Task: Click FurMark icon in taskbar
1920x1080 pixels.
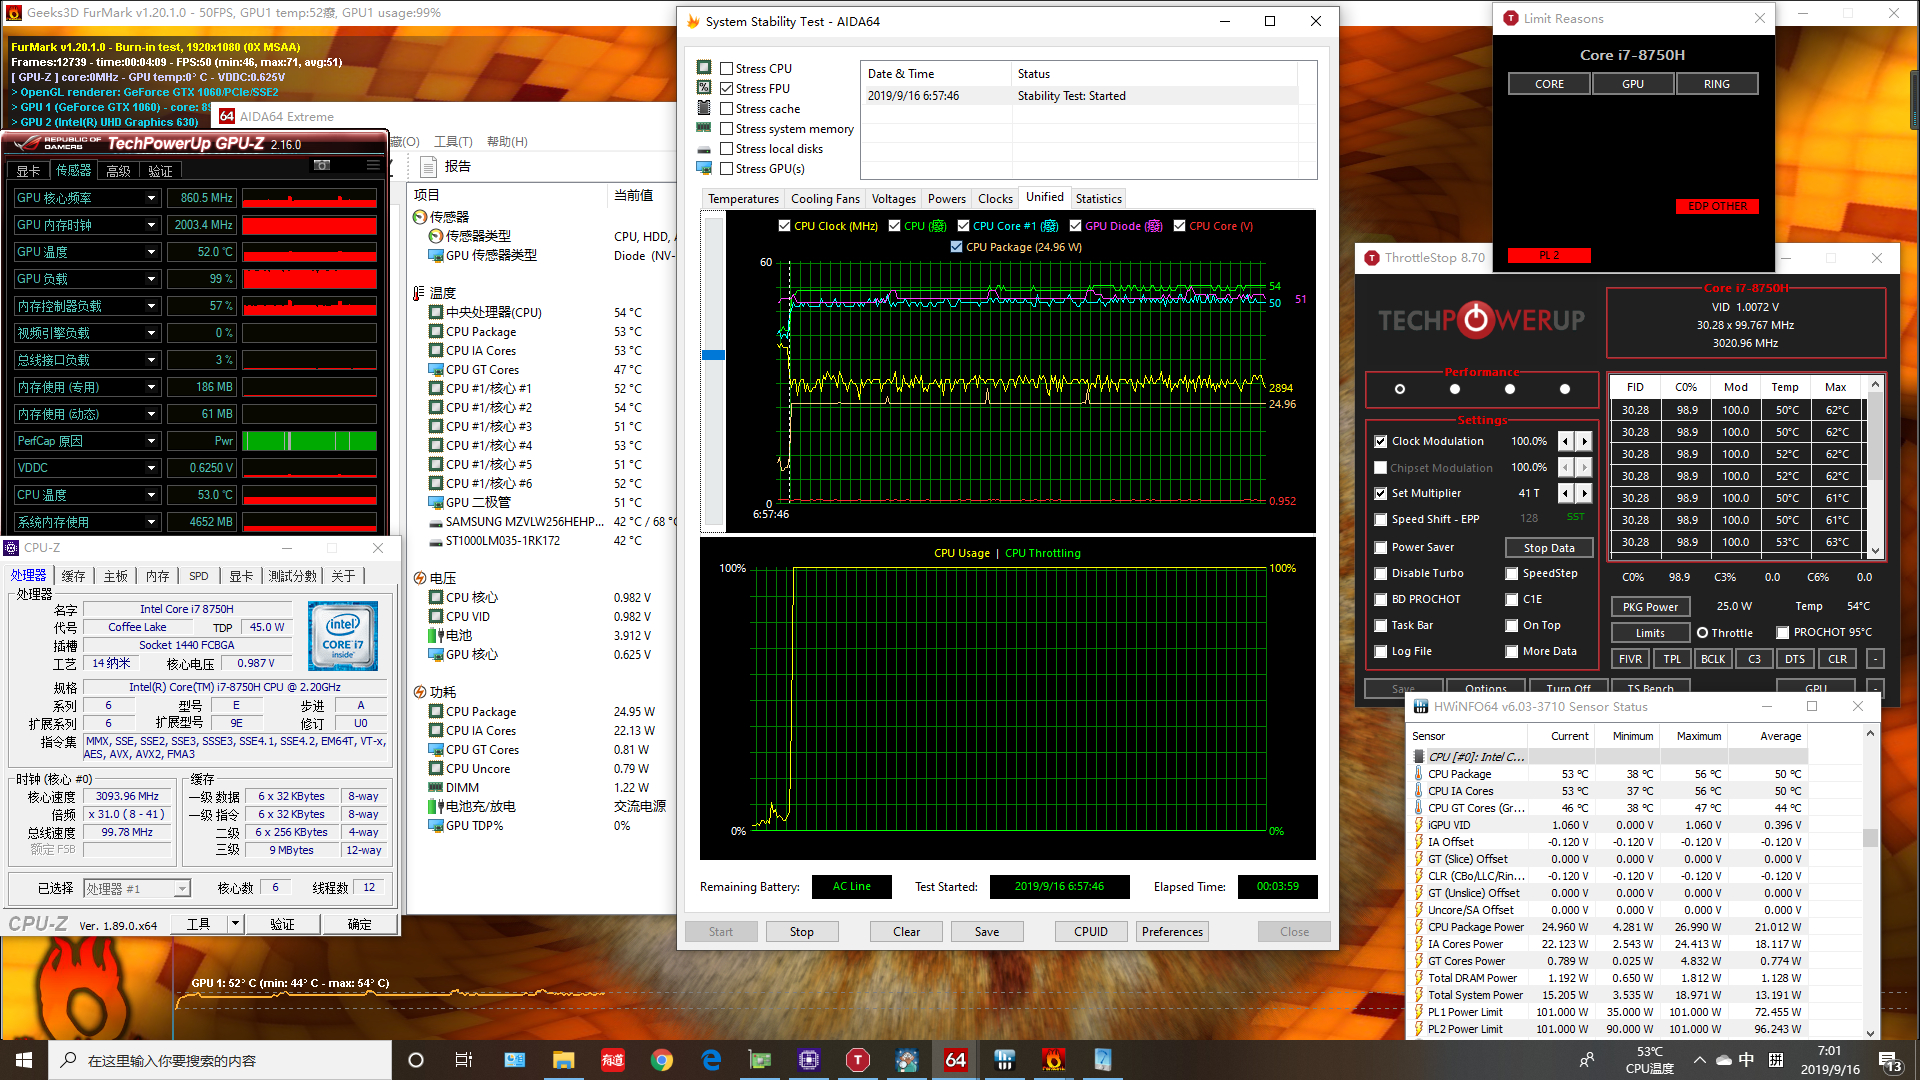Action: tap(1054, 1060)
